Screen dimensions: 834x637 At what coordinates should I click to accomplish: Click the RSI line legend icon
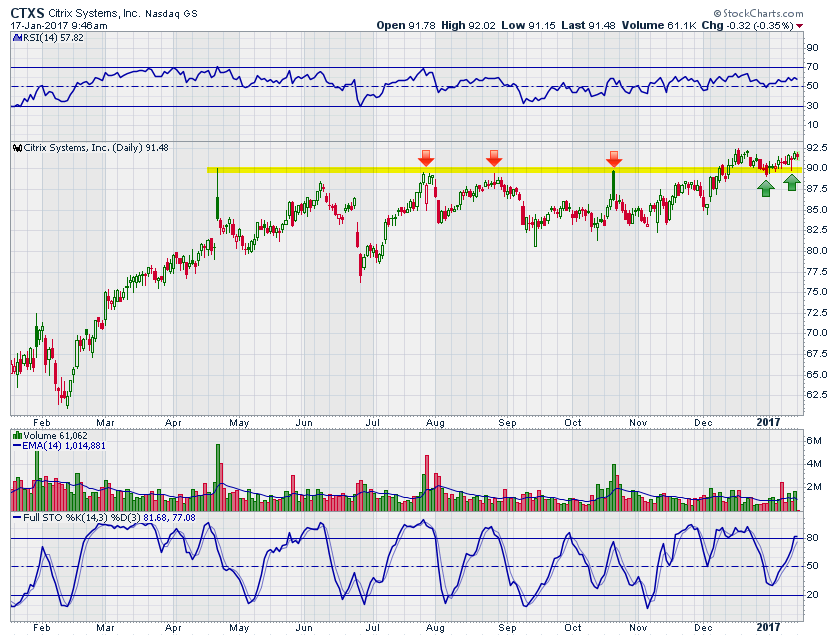click(x=16, y=38)
